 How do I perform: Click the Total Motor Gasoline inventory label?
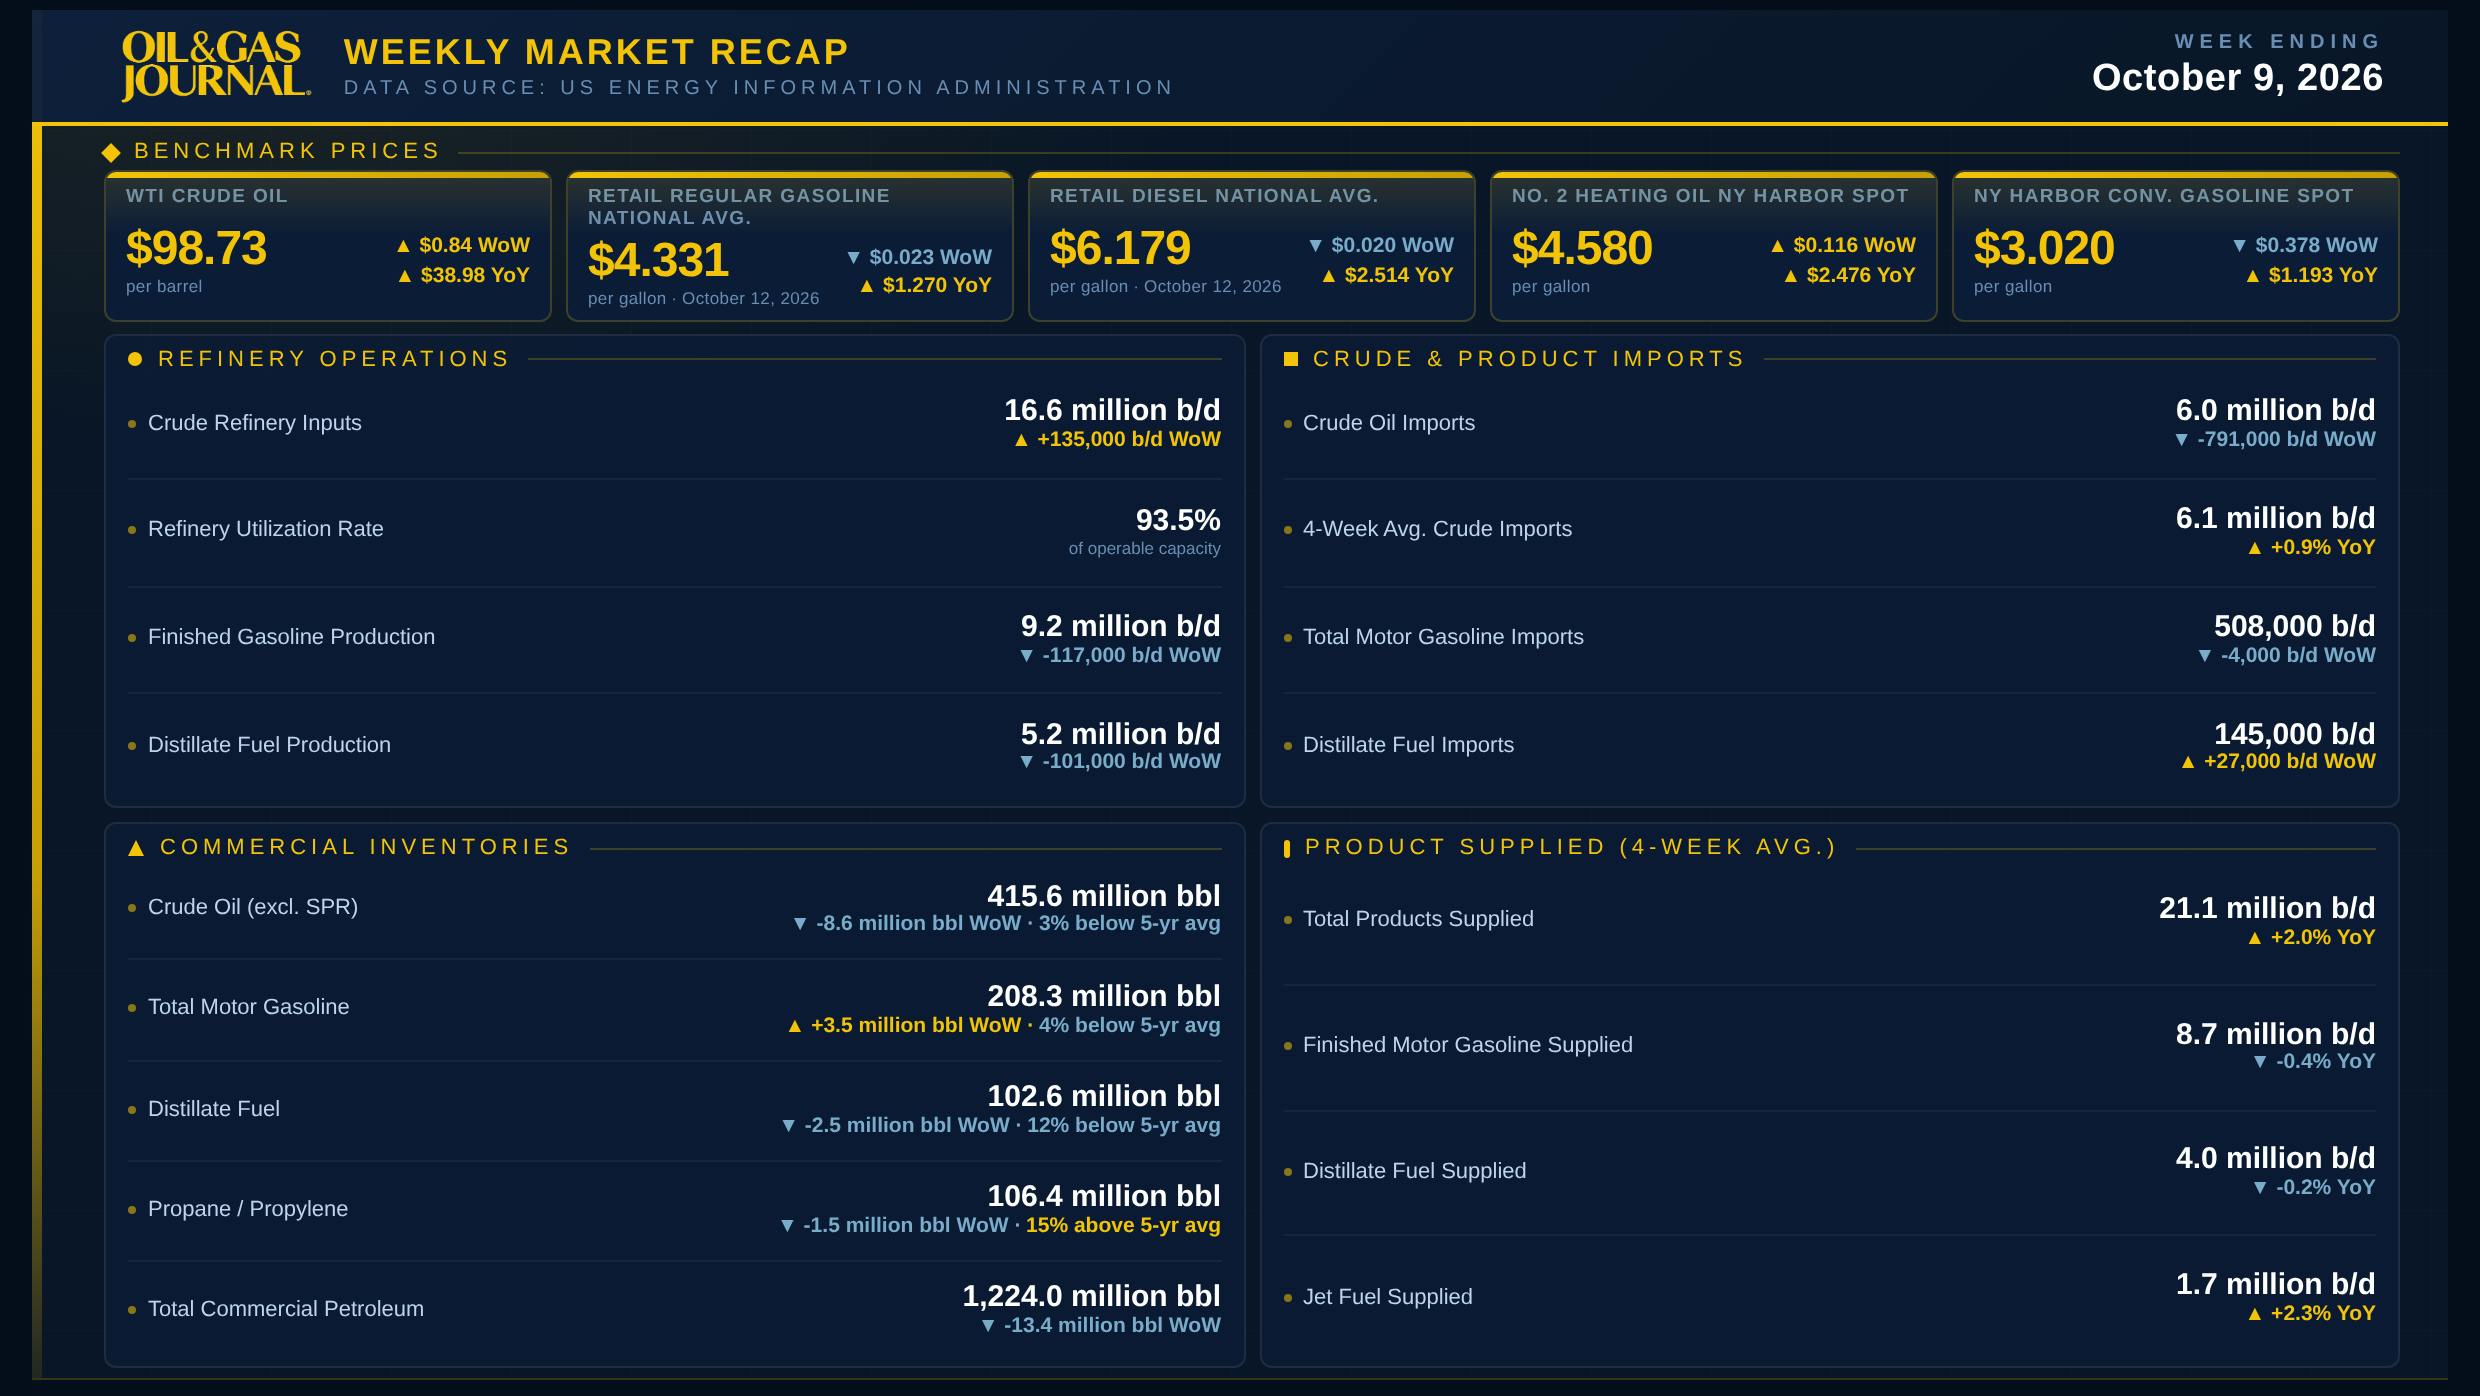[249, 1007]
